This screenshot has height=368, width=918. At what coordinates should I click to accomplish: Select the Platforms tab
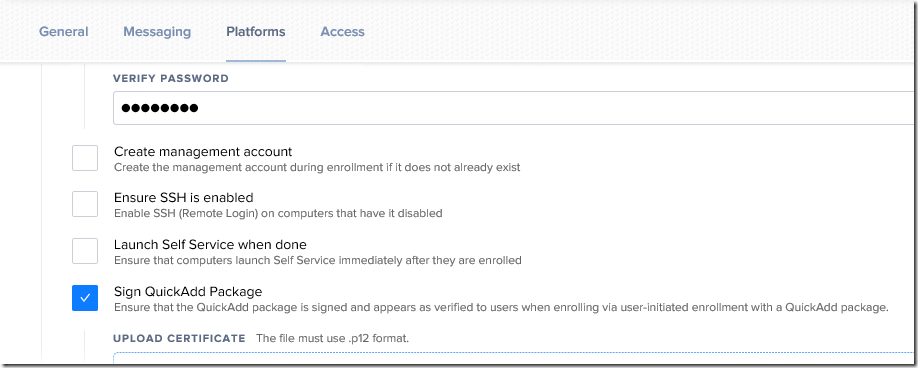click(x=256, y=32)
